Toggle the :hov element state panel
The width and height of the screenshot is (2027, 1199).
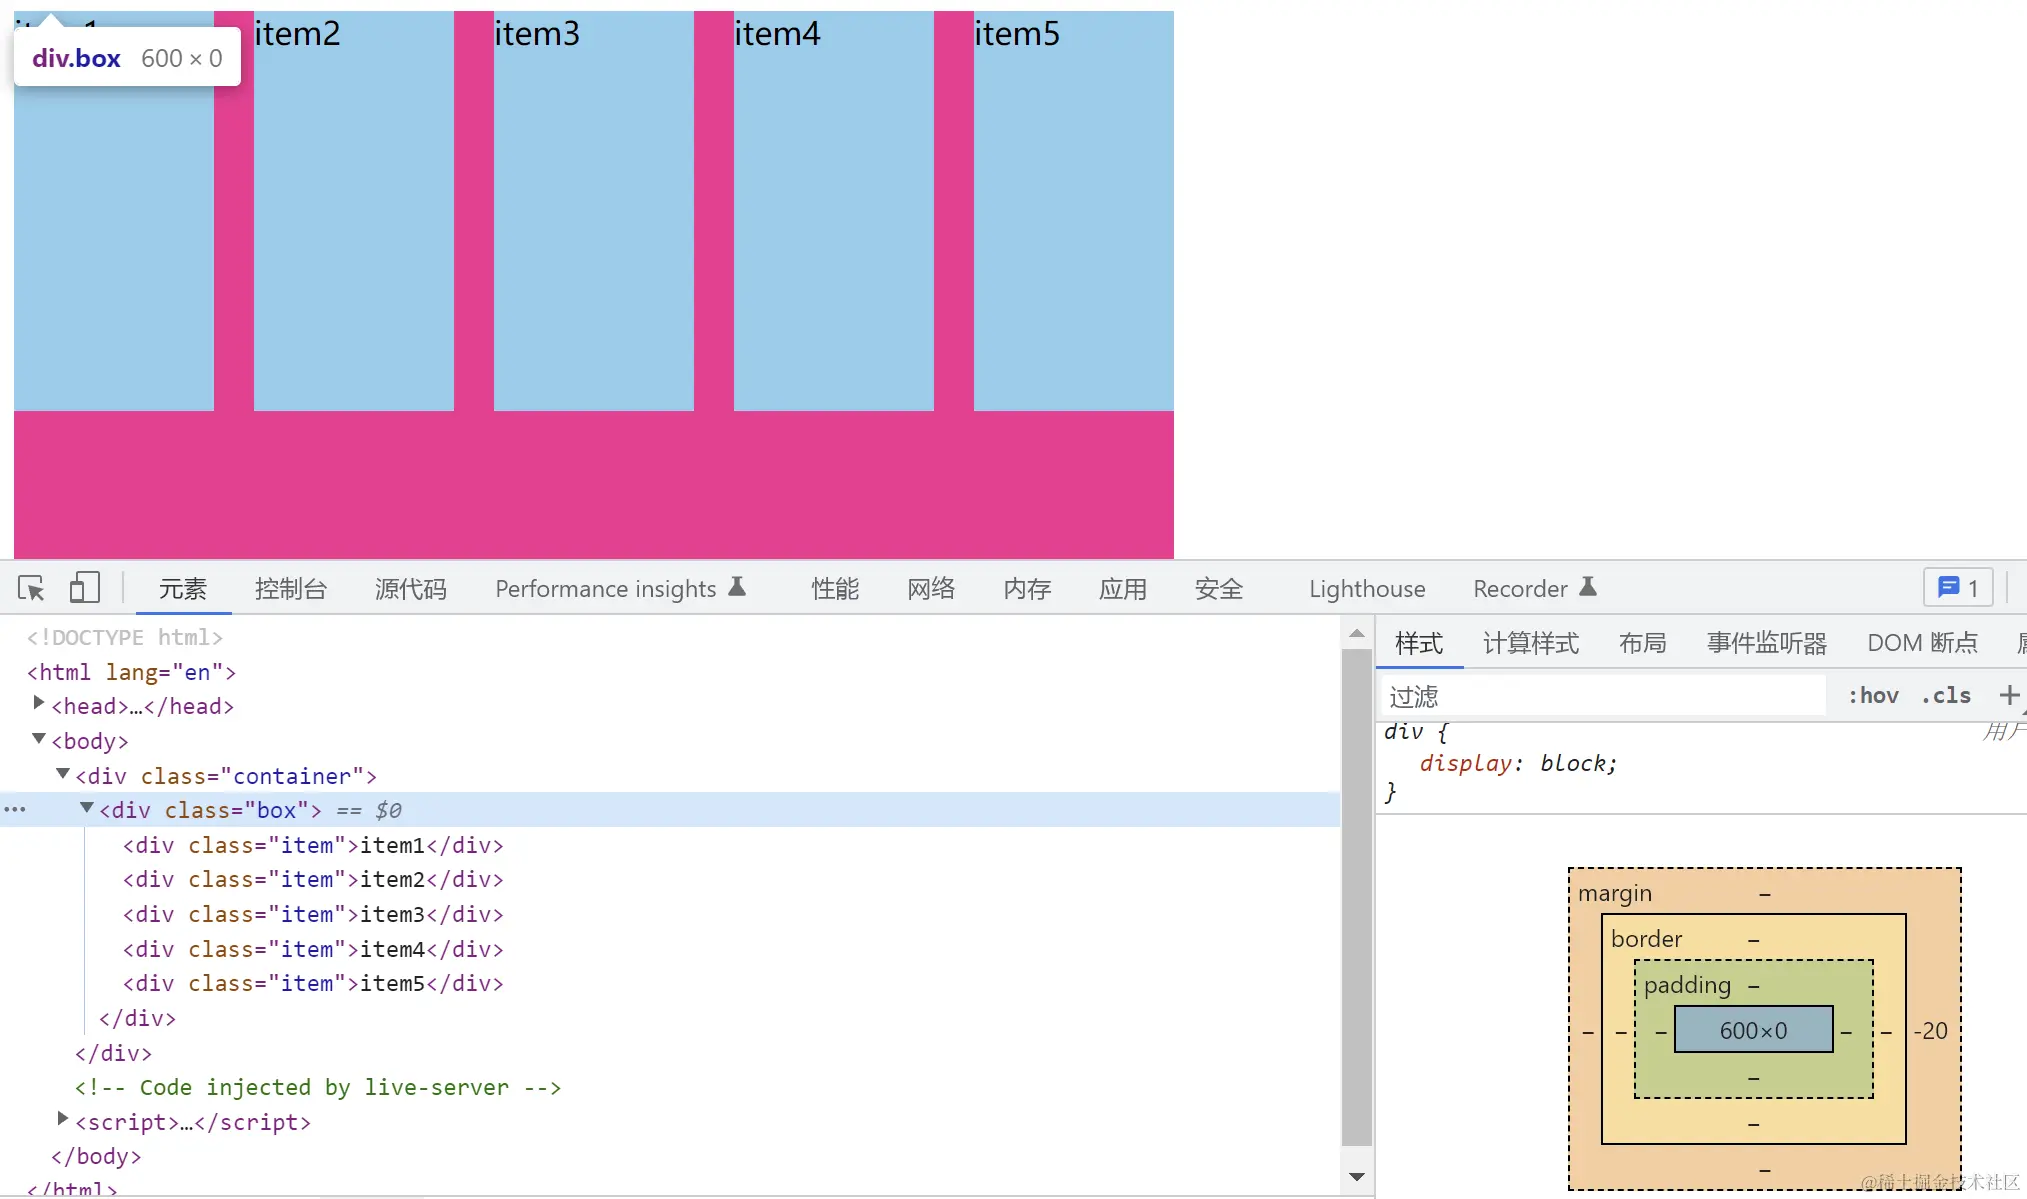click(1872, 695)
